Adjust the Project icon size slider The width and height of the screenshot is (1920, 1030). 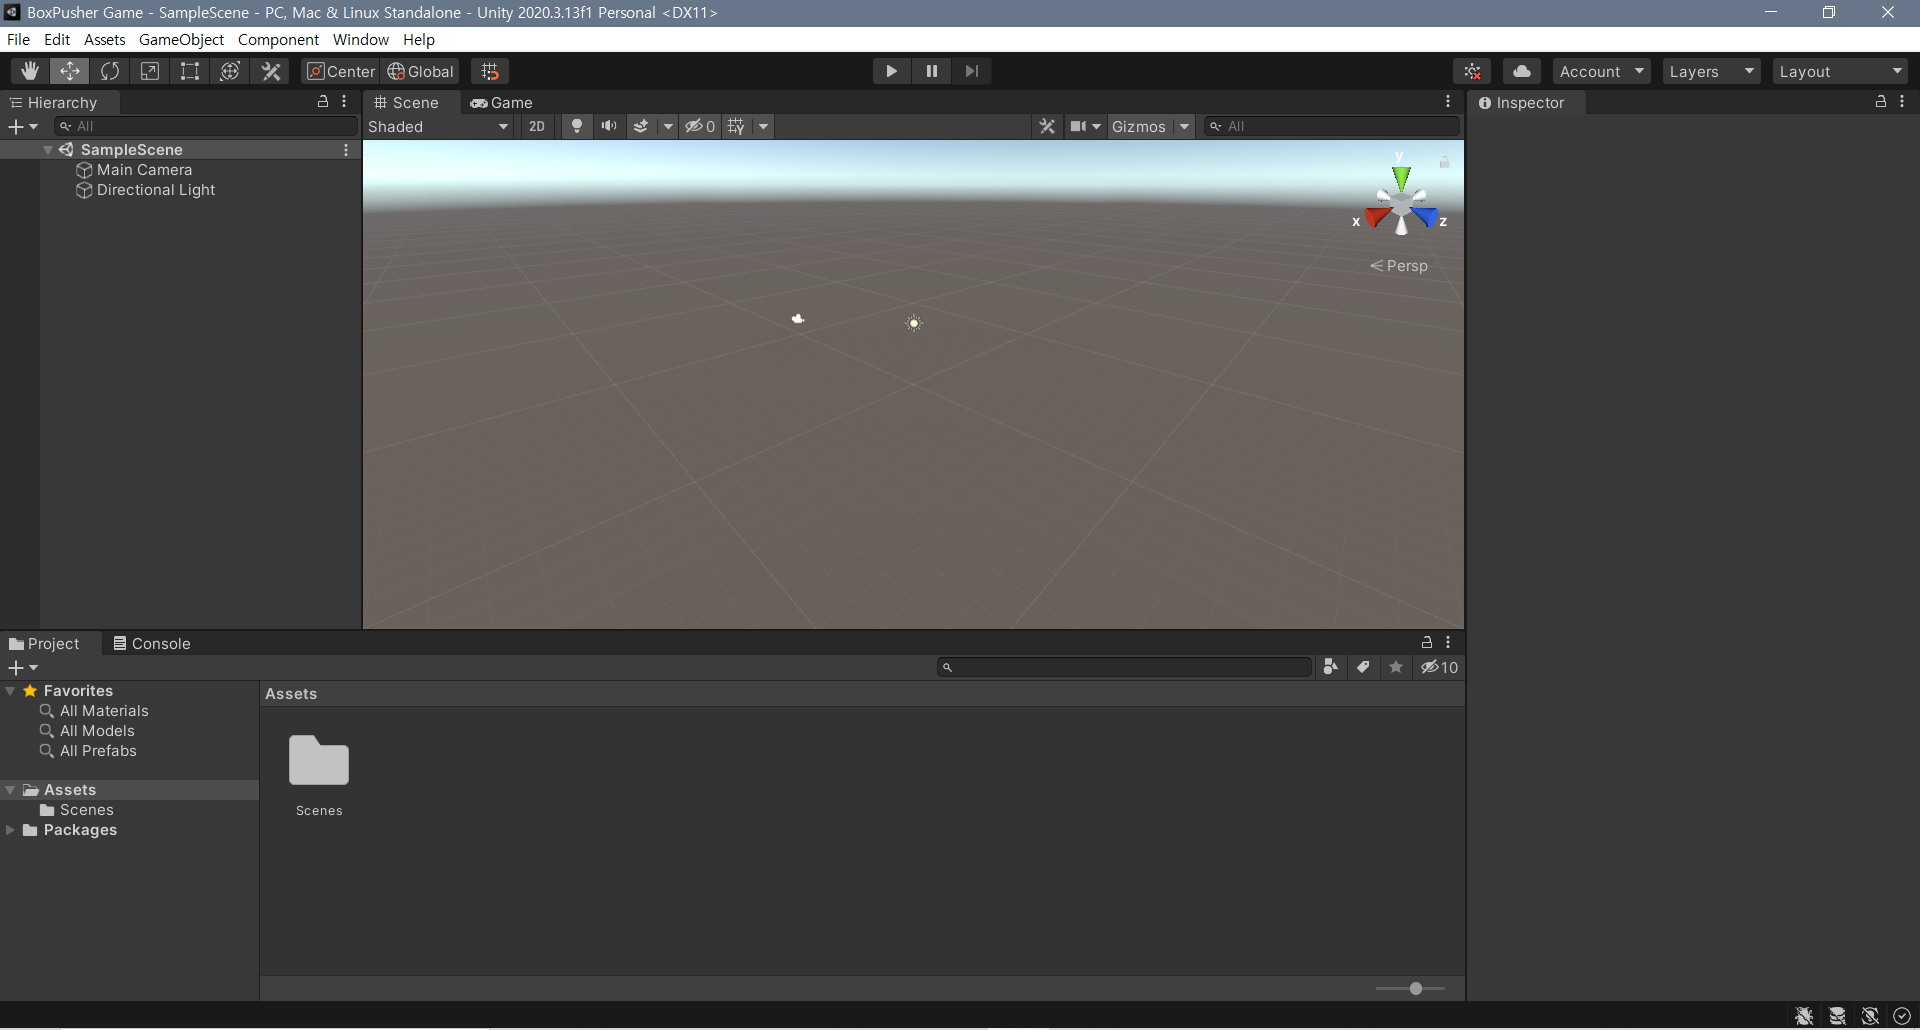(1410, 988)
